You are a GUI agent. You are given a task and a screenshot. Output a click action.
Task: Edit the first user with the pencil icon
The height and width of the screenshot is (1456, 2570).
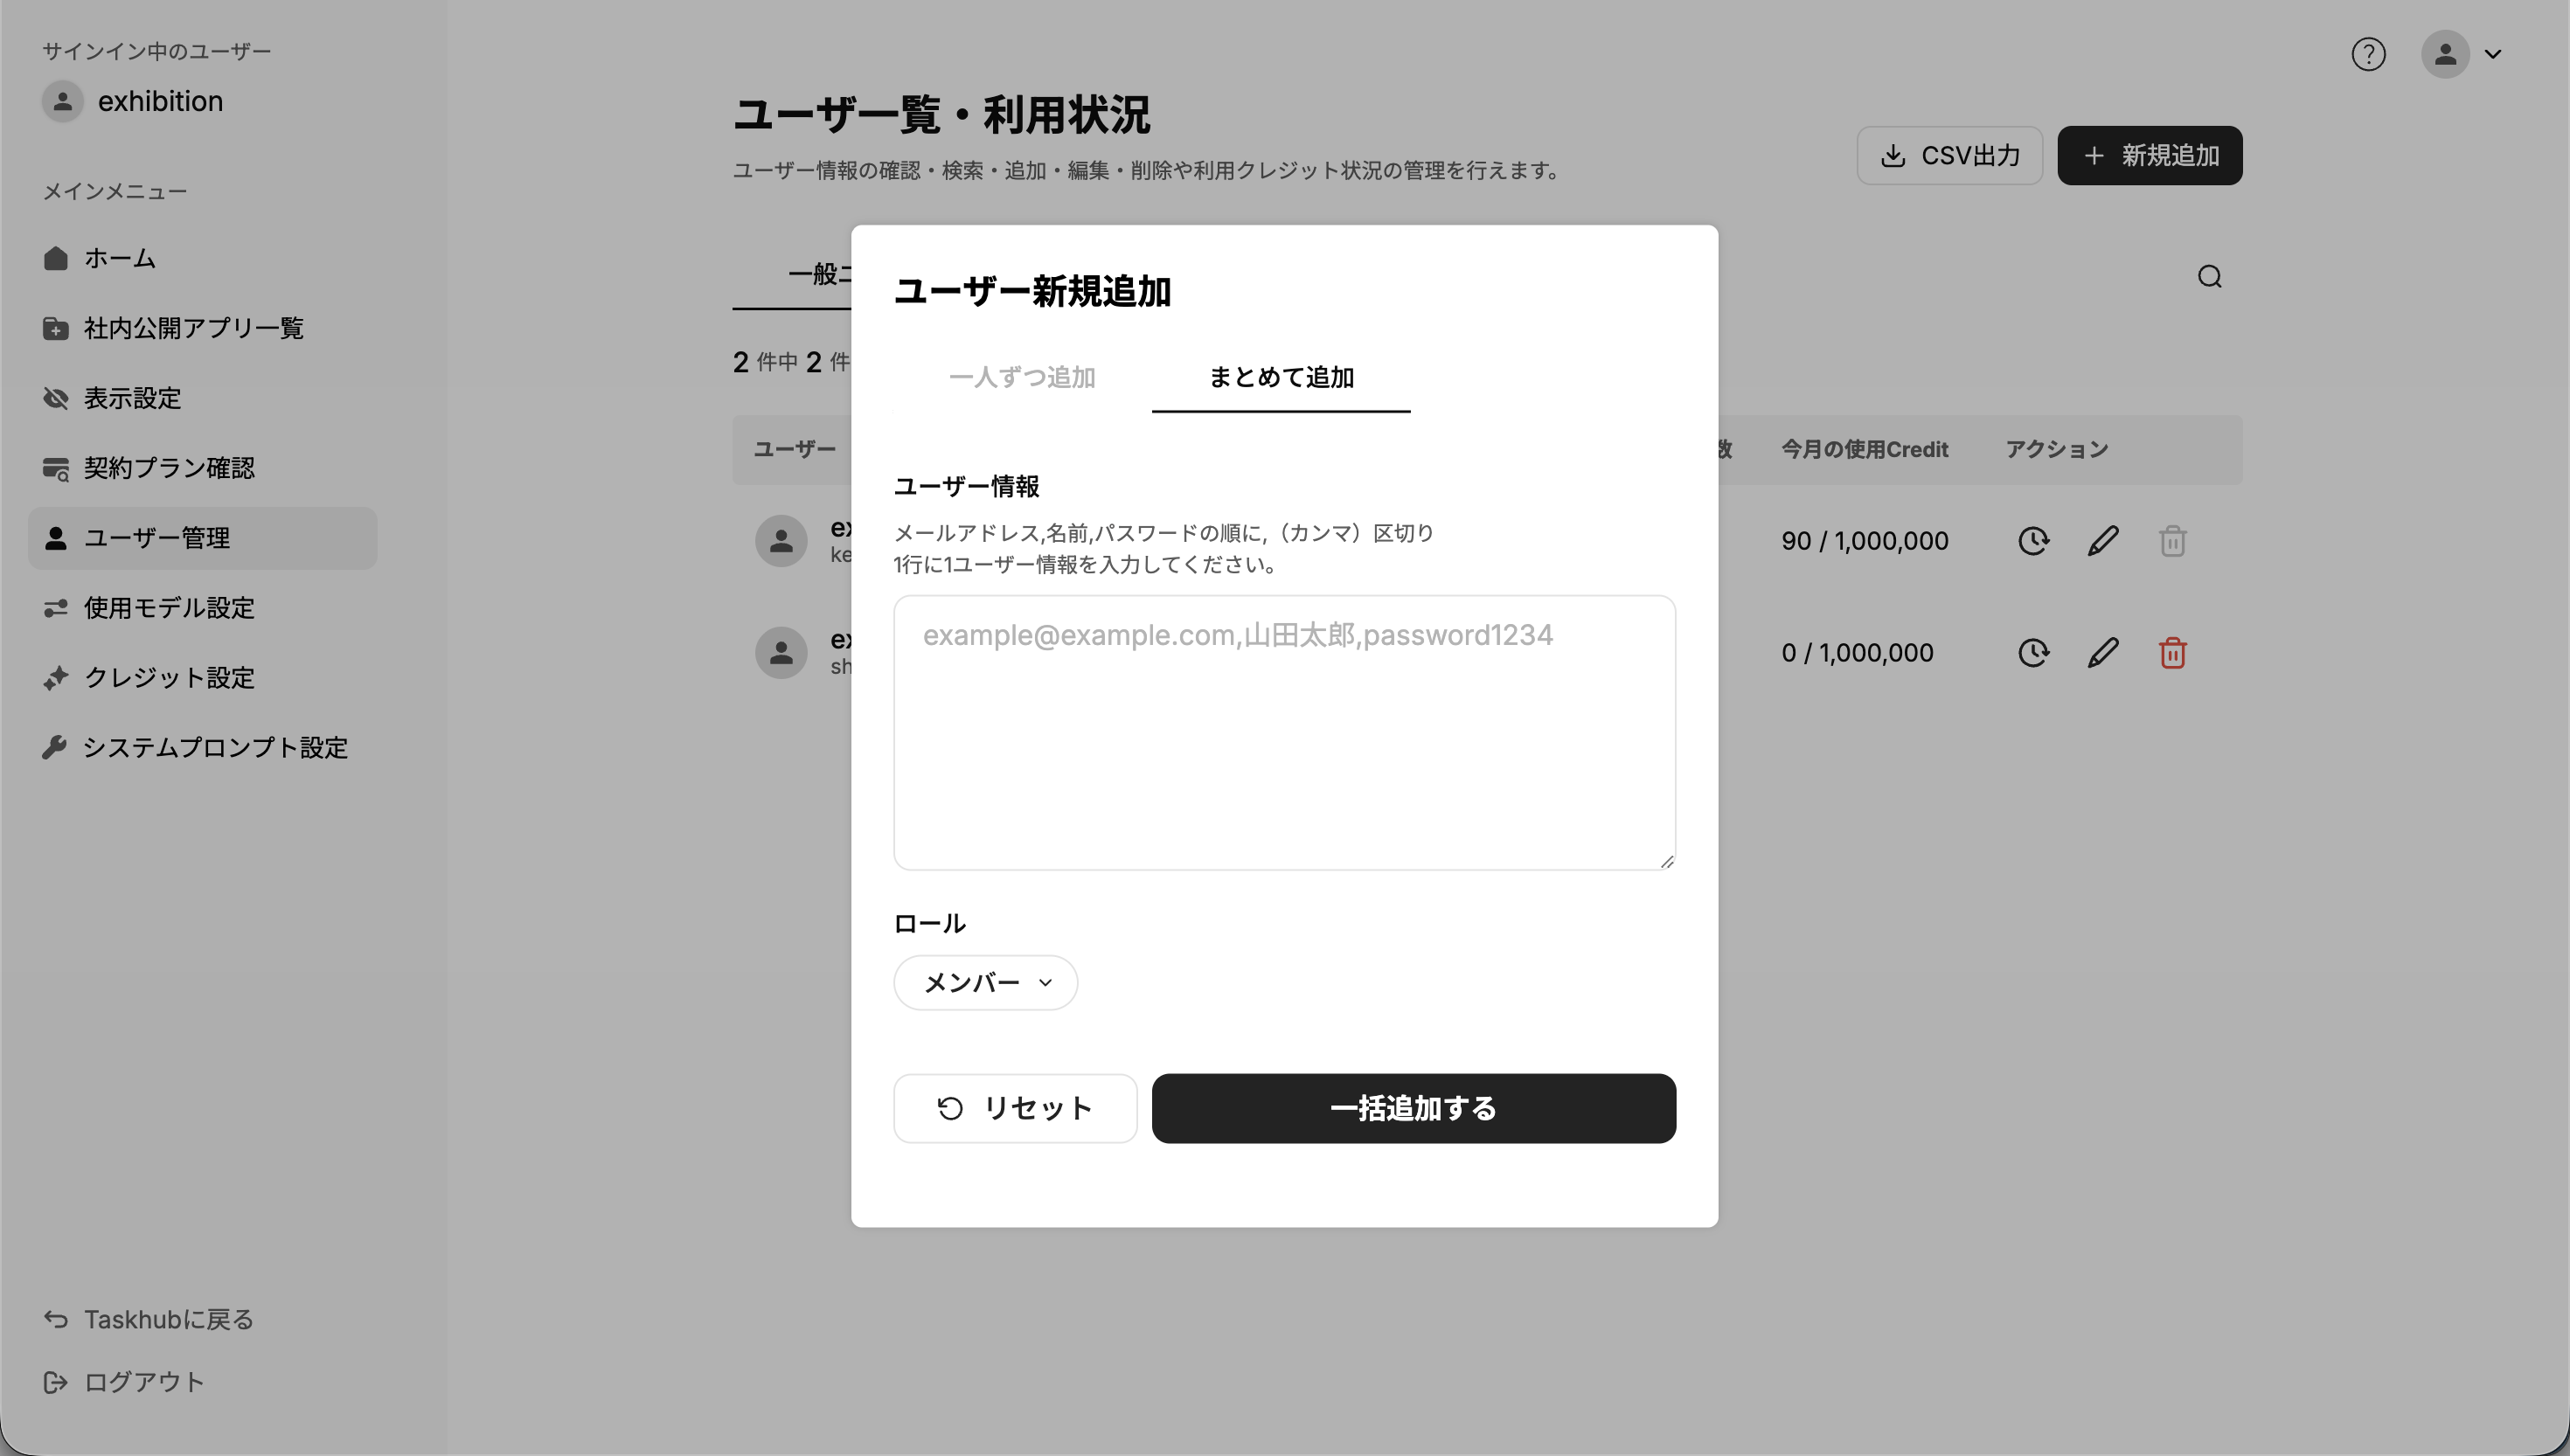point(2103,541)
